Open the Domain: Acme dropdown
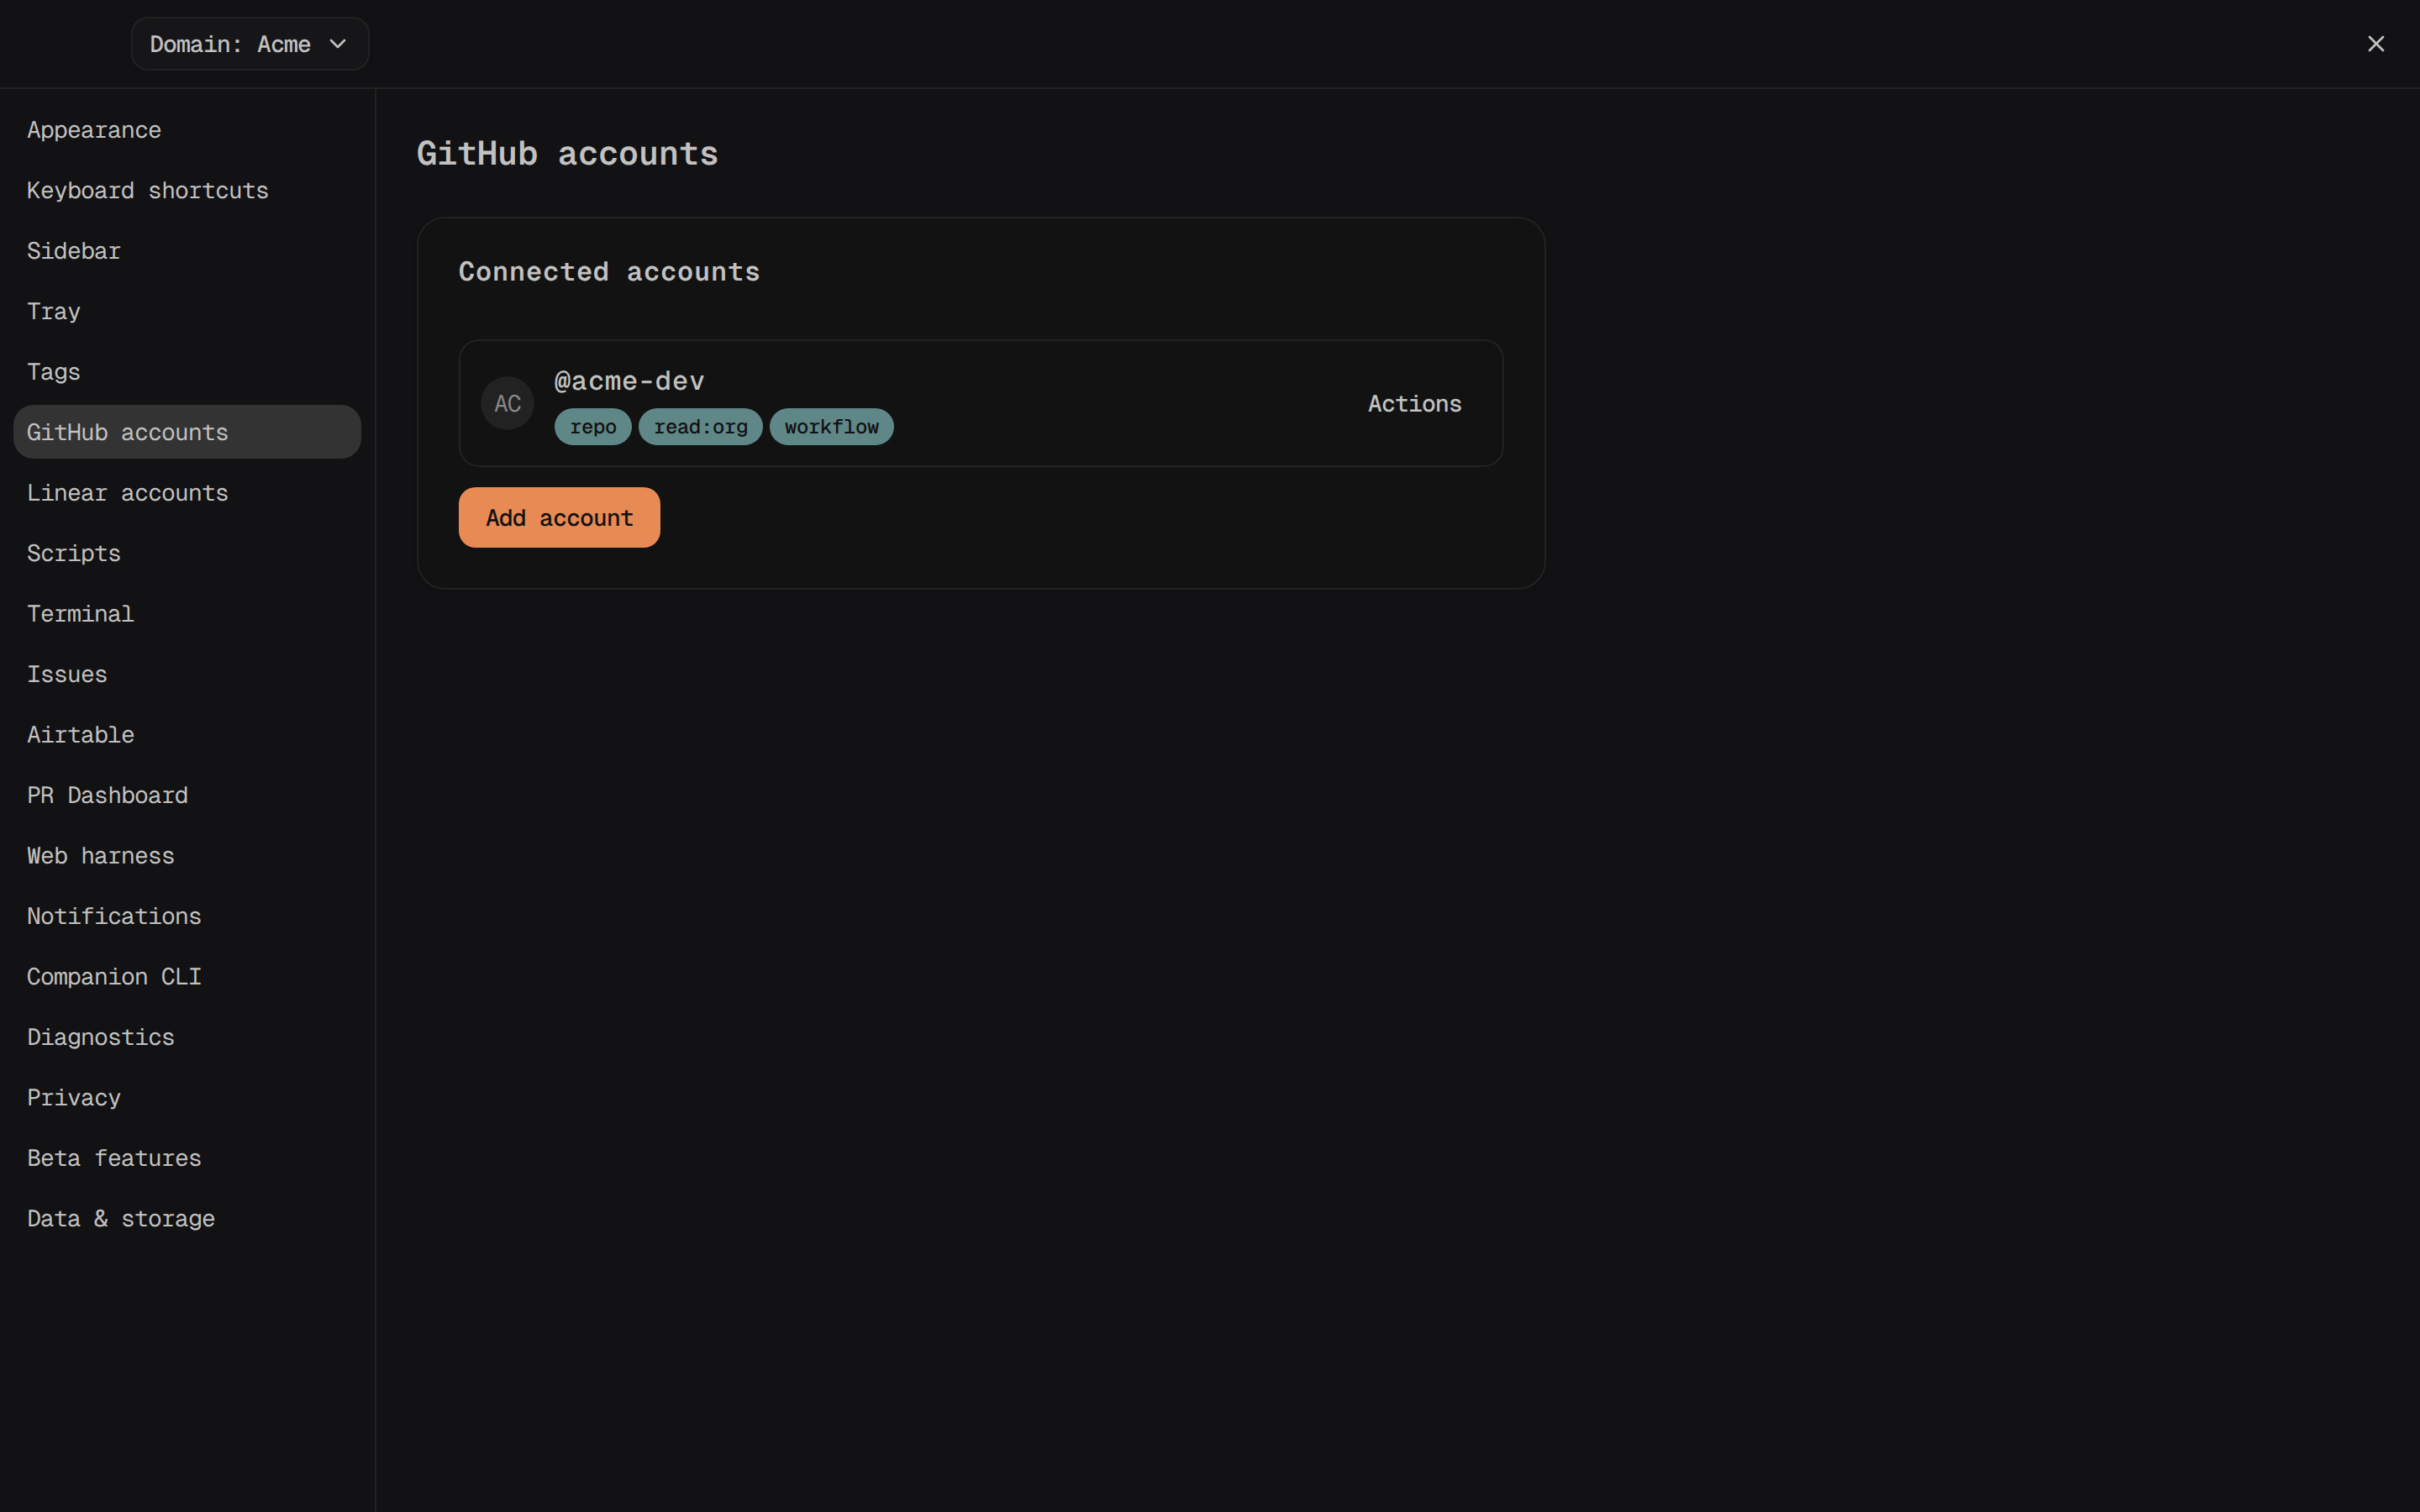 click(x=250, y=44)
